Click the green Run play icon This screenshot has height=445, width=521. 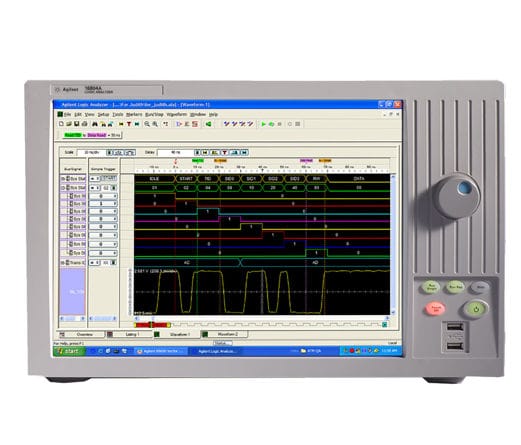[x=264, y=124]
